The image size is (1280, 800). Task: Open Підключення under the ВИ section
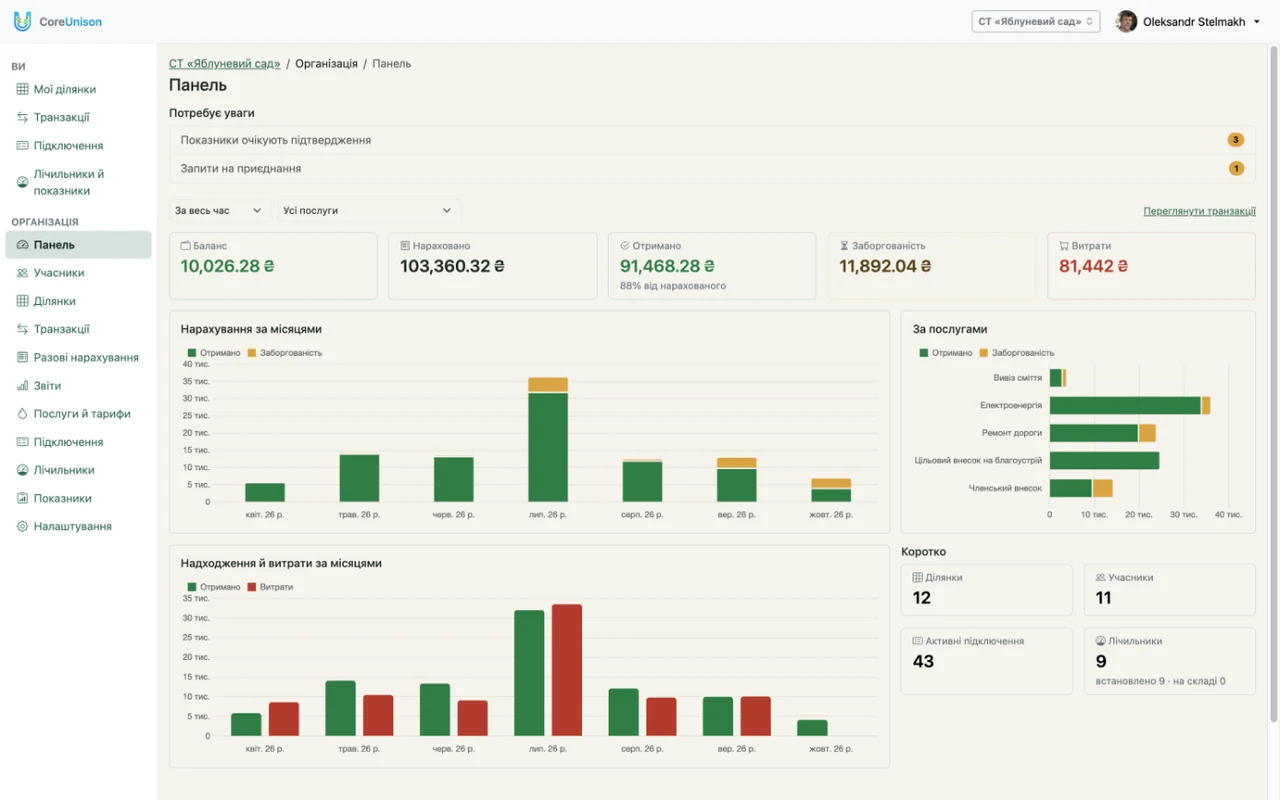[78, 146]
